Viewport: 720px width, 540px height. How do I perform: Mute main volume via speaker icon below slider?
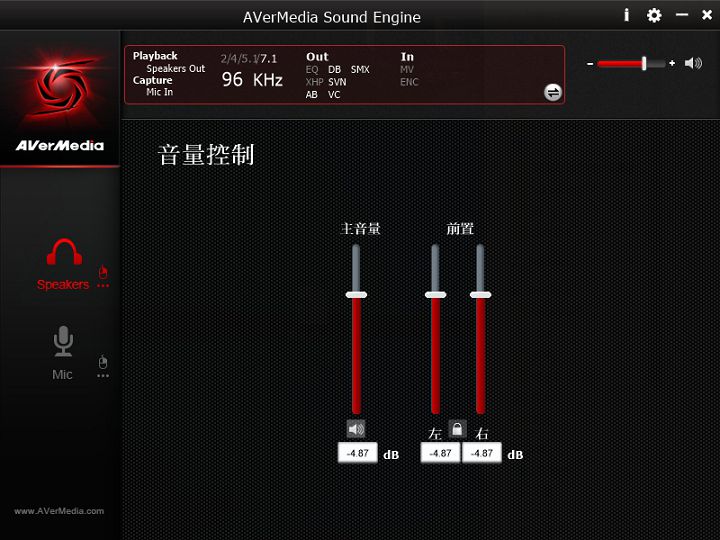(356, 429)
